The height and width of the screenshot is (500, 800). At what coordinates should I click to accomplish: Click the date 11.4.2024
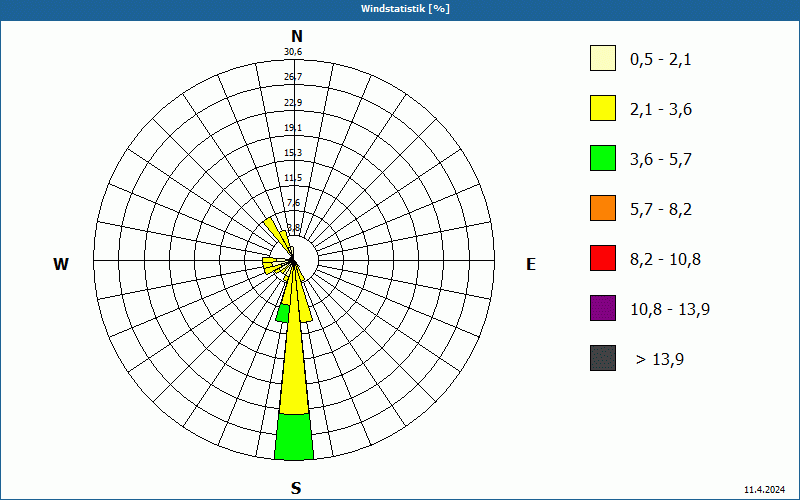coord(764,490)
